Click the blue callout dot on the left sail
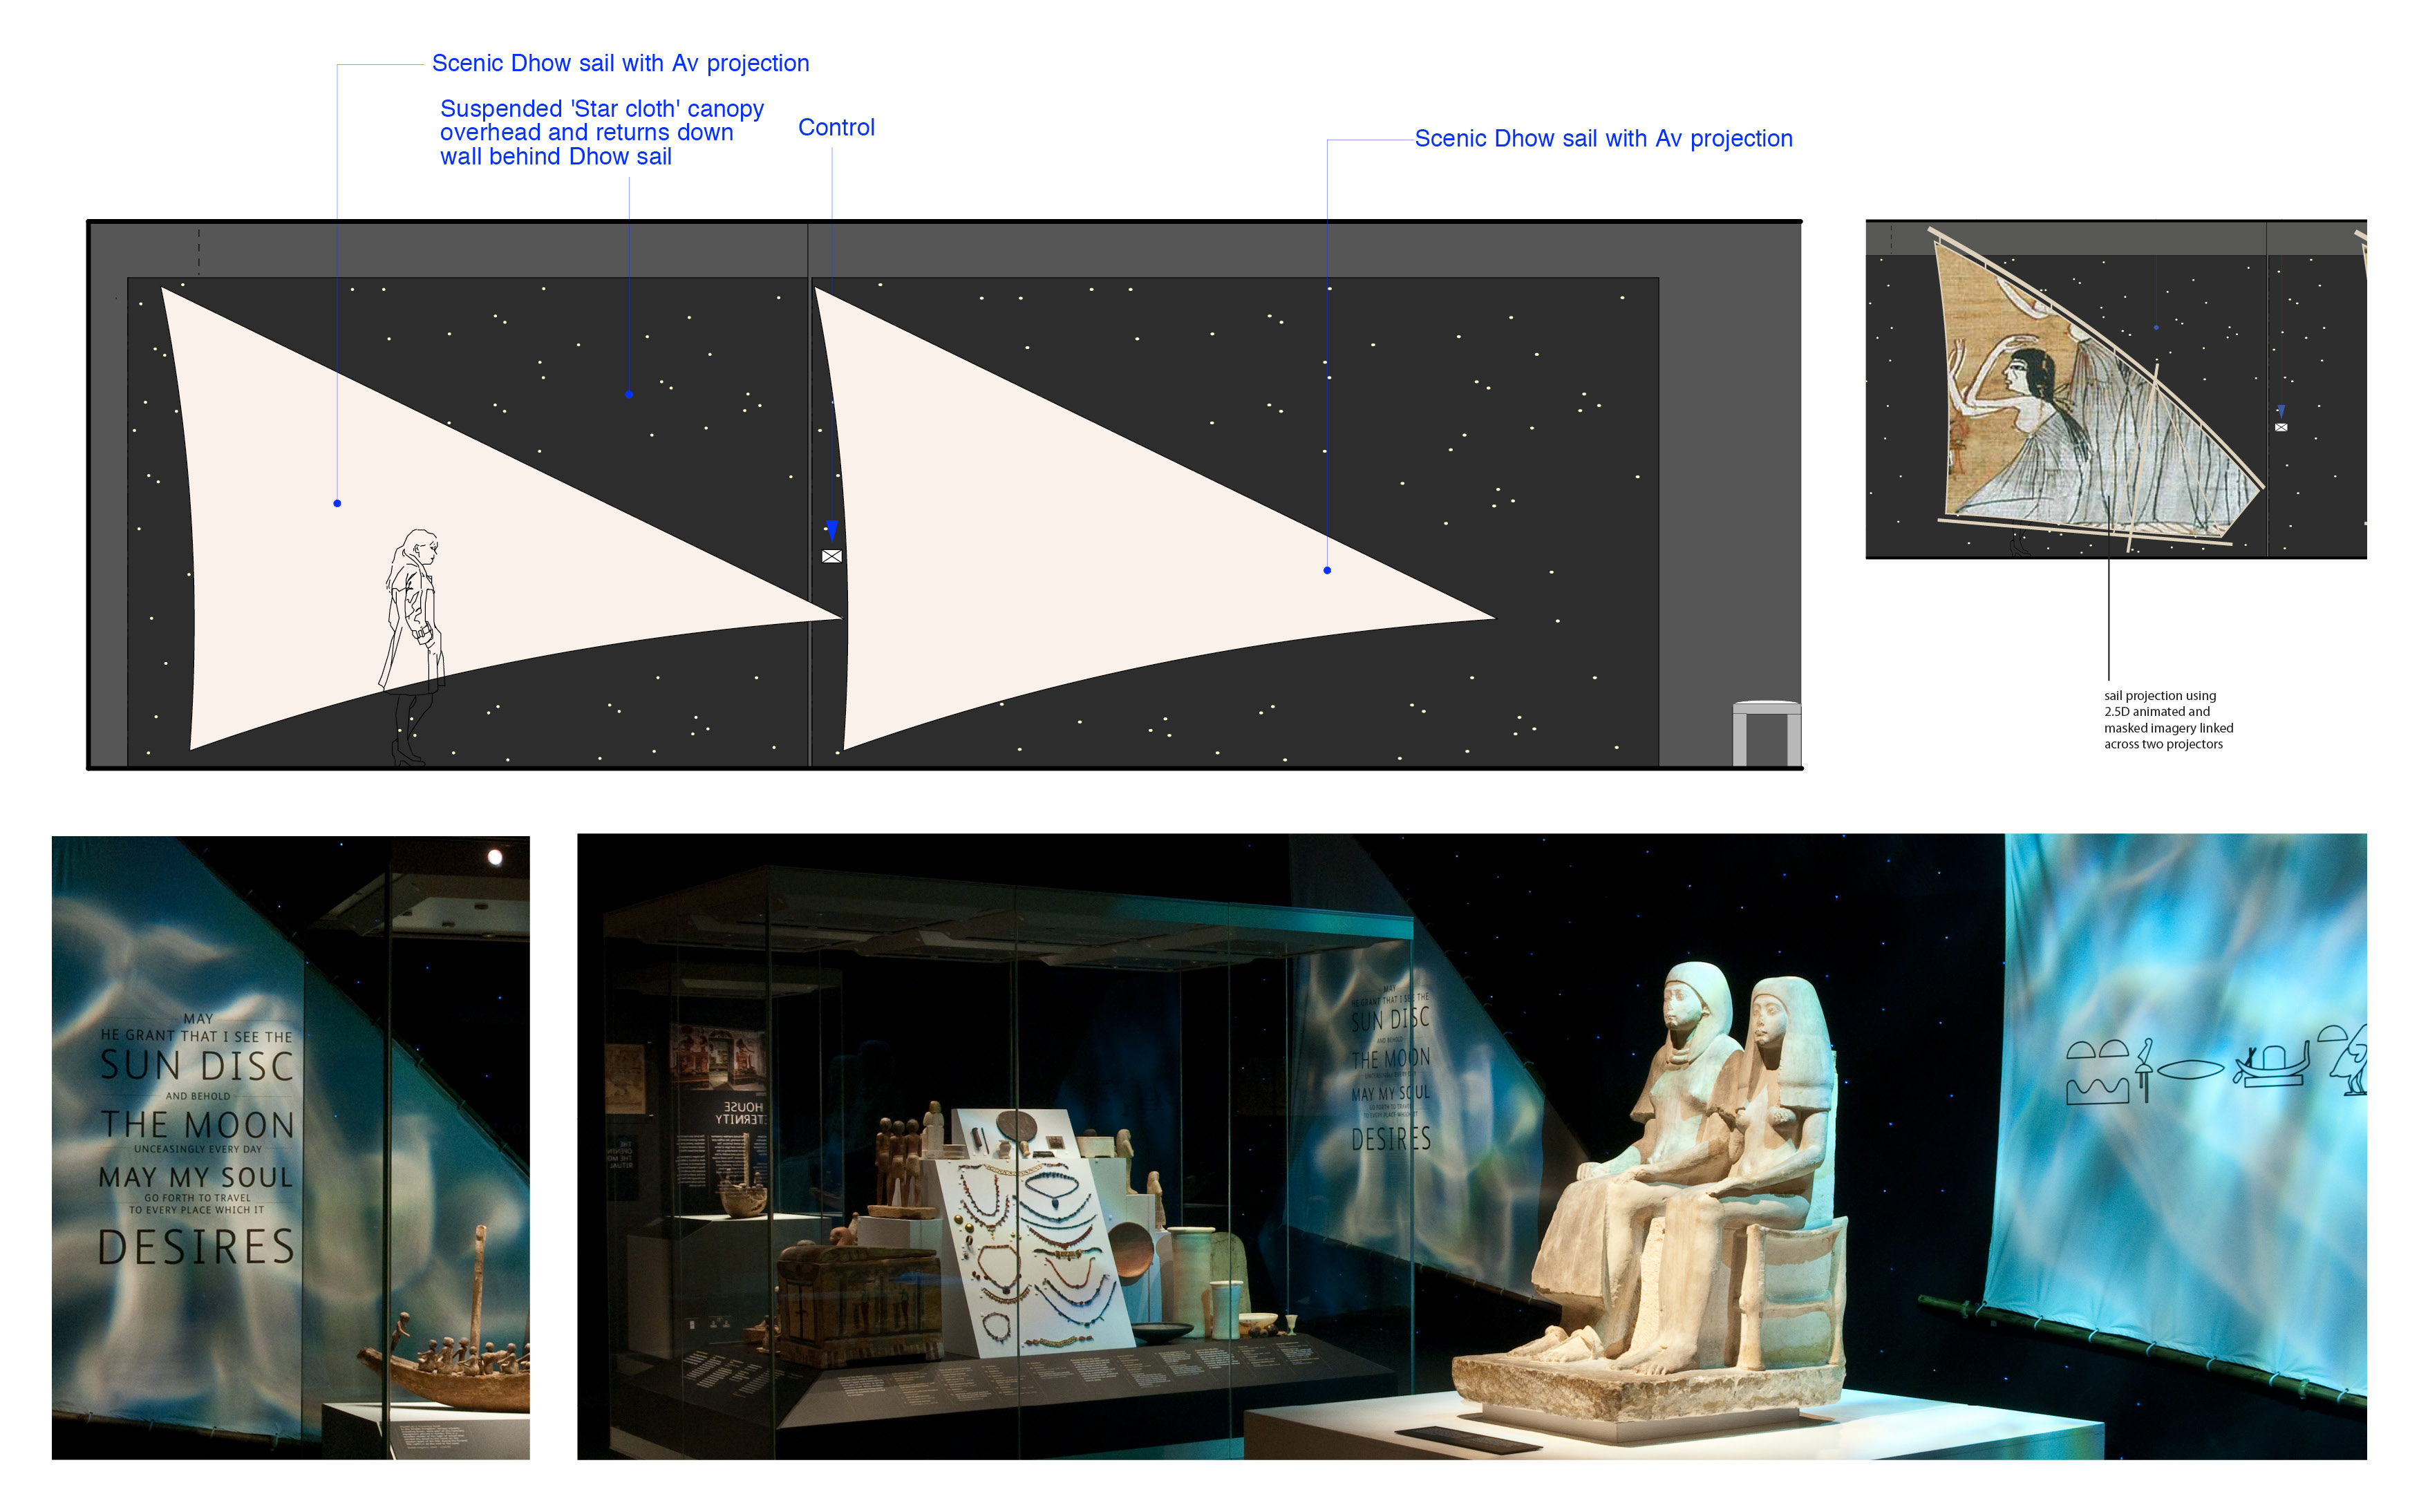The width and height of the screenshot is (2419, 1512). (337, 503)
